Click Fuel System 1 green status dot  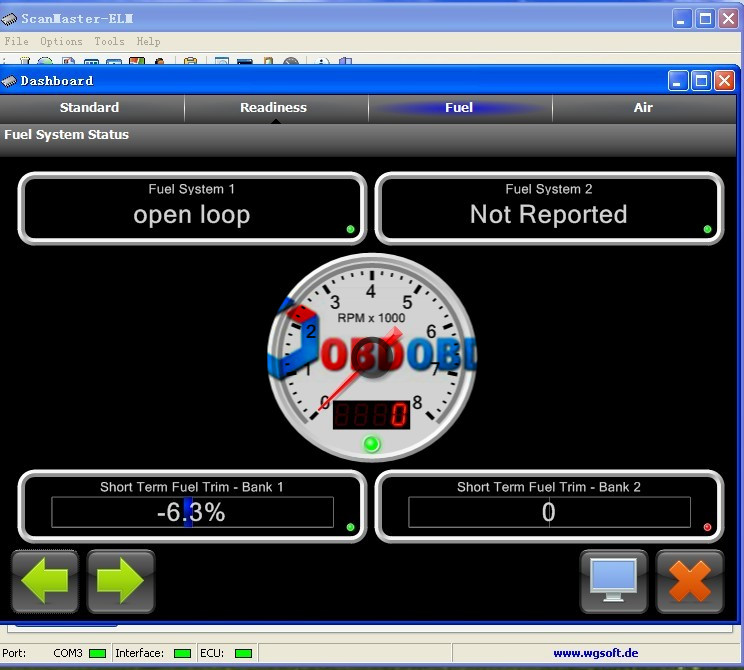pyautogui.click(x=350, y=229)
